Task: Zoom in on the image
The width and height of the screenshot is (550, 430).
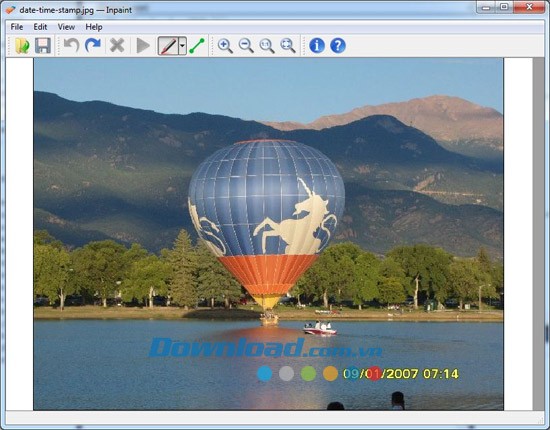Action: pyautogui.click(x=225, y=46)
